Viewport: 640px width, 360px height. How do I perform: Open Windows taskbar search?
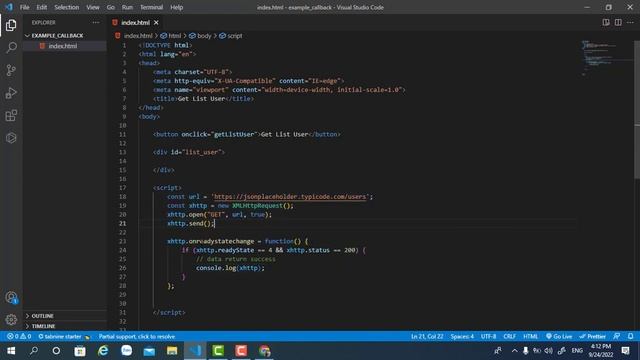(34, 351)
